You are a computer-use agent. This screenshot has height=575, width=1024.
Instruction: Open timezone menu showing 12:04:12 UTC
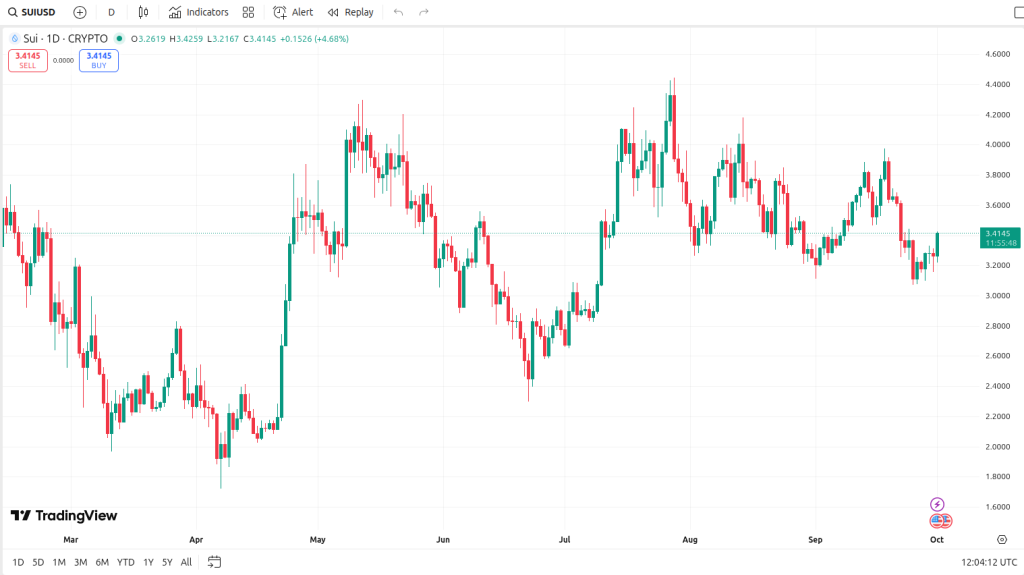988,562
